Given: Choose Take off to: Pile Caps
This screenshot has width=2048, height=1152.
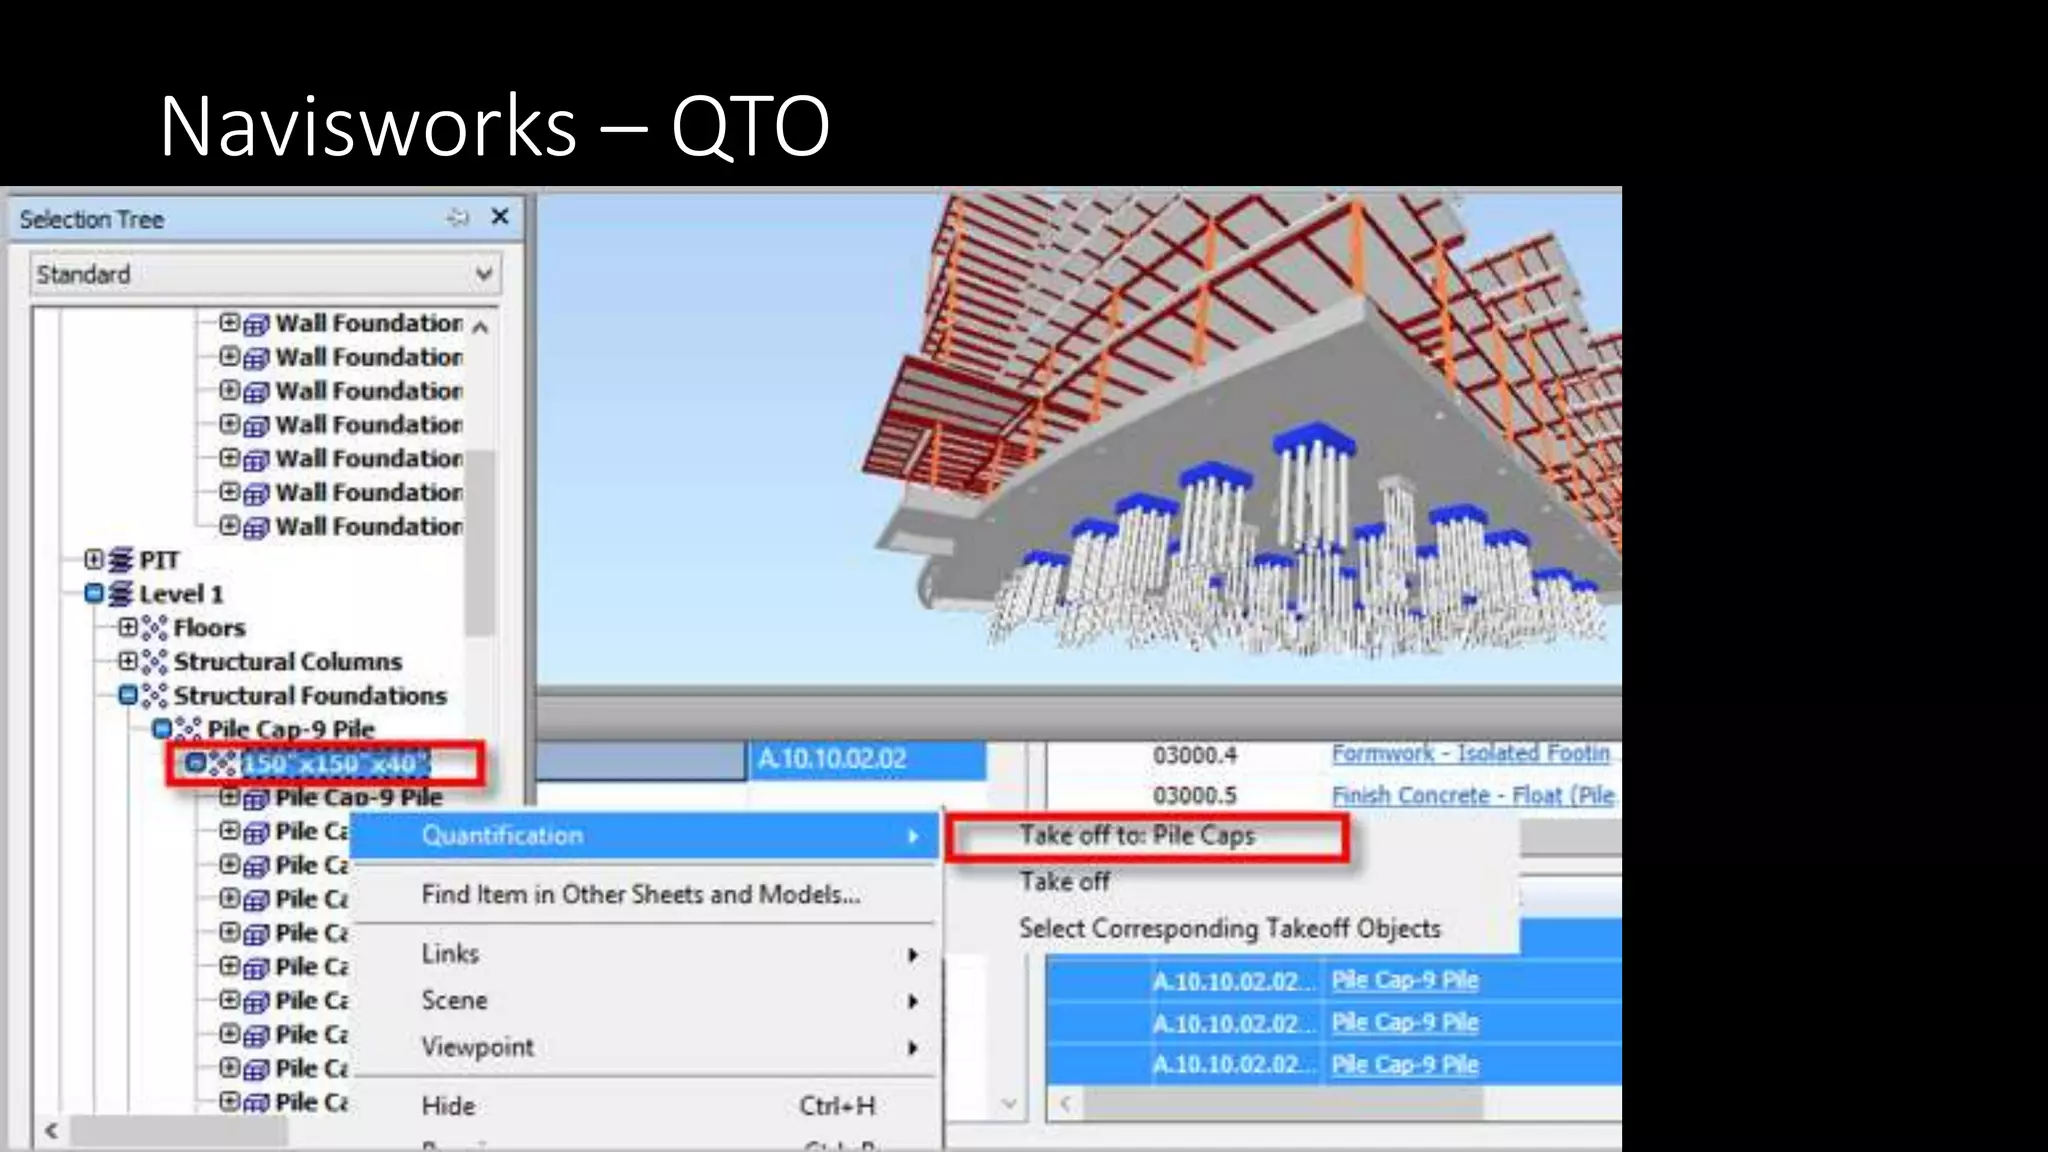Looking at the screenshot, I should tap(1137, 836).
